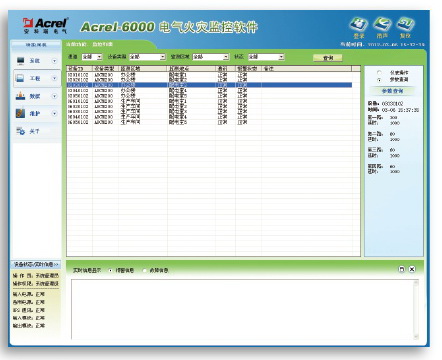442x360 pixels.
Task: Select the fault info radio button
Action: click(x=145, y=270)
